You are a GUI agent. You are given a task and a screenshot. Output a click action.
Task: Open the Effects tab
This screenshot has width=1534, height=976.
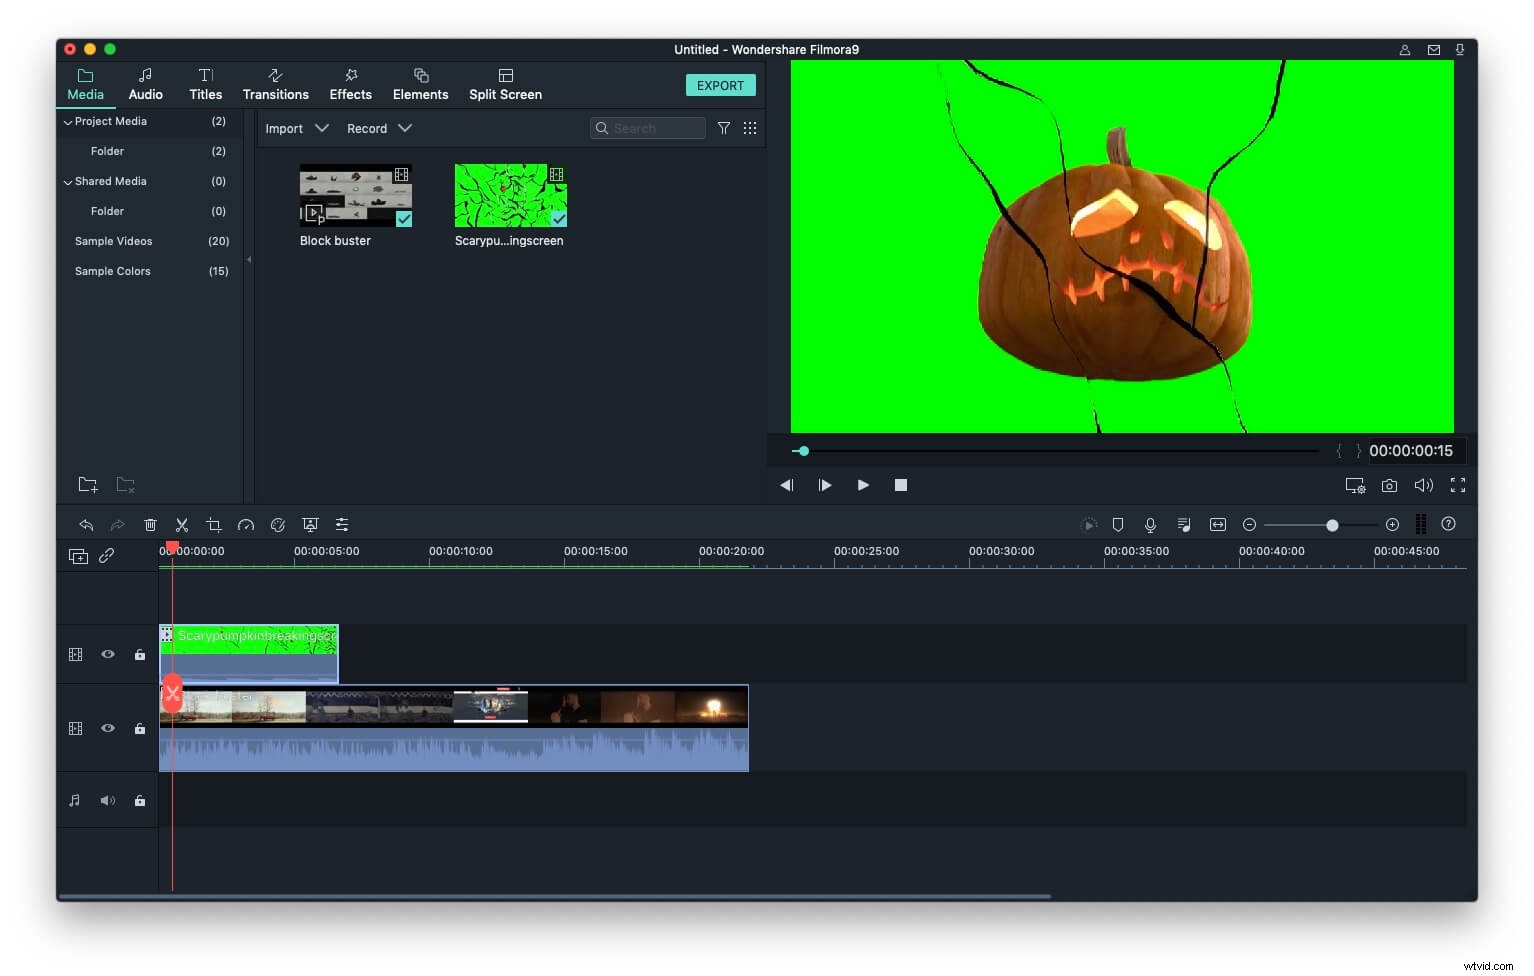(x=350, y=84)
